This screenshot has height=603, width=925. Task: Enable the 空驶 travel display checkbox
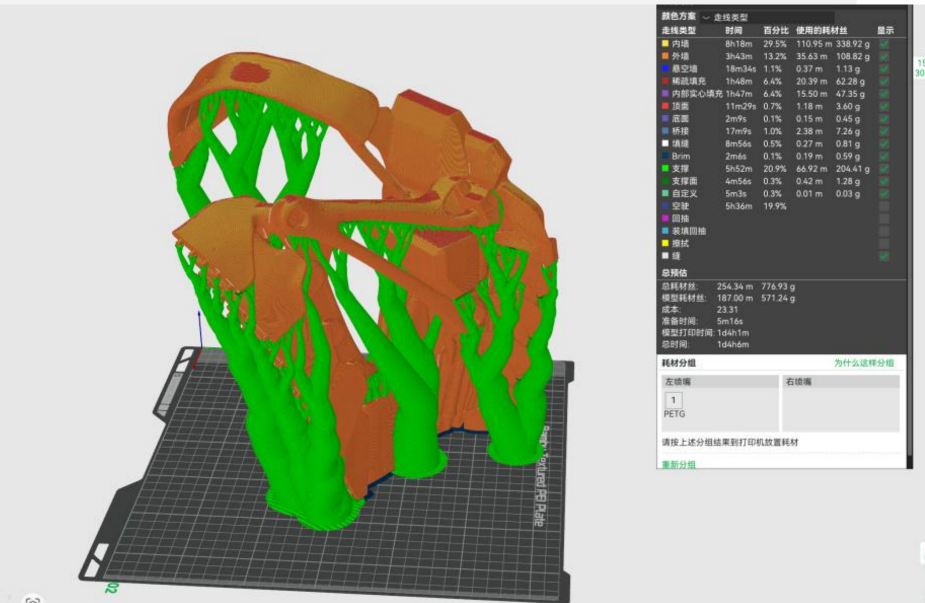click(x=884, y=206)
